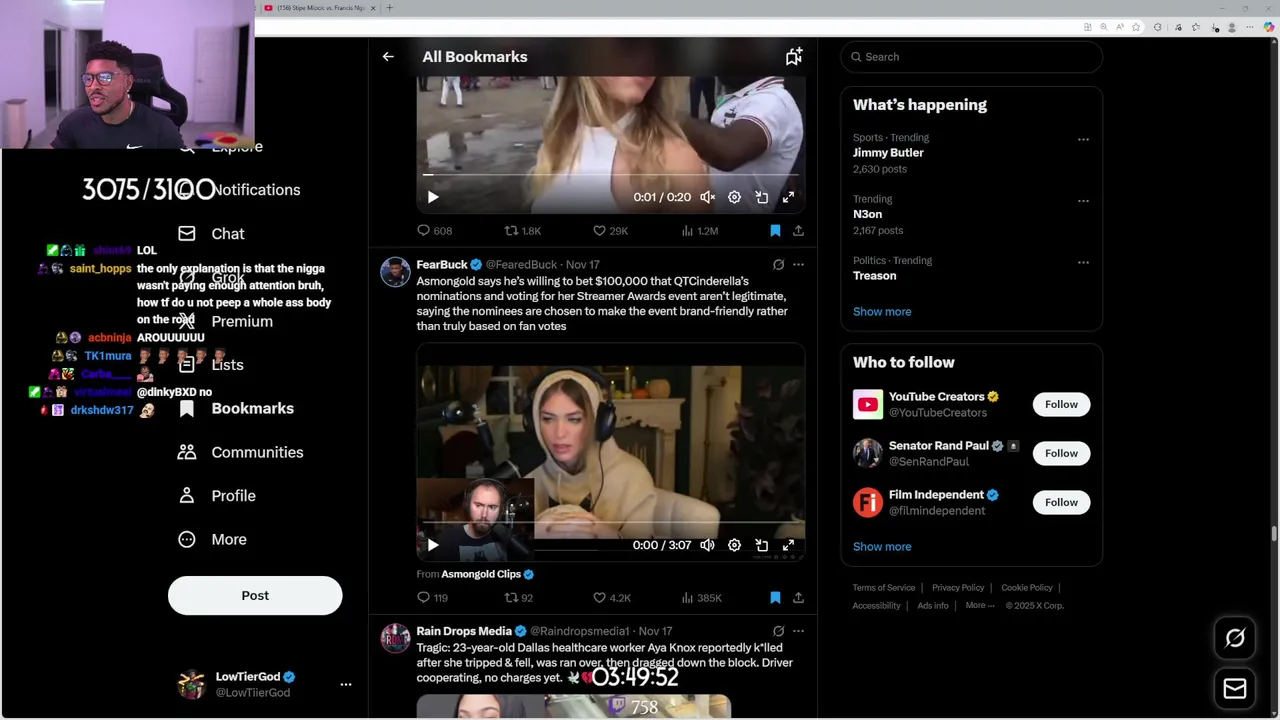Ask Grok about the Rain Drops Media post

tap(778, 631)
